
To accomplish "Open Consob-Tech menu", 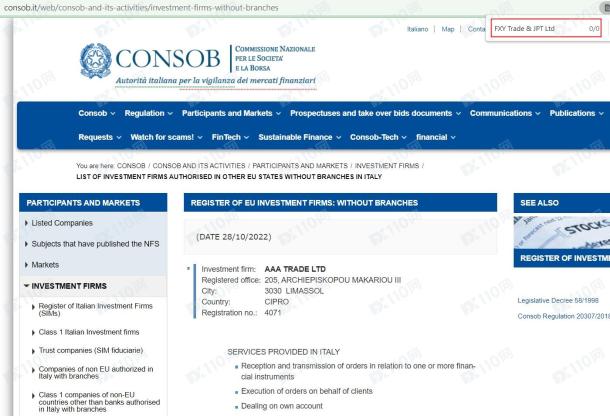I will [378, 137].
